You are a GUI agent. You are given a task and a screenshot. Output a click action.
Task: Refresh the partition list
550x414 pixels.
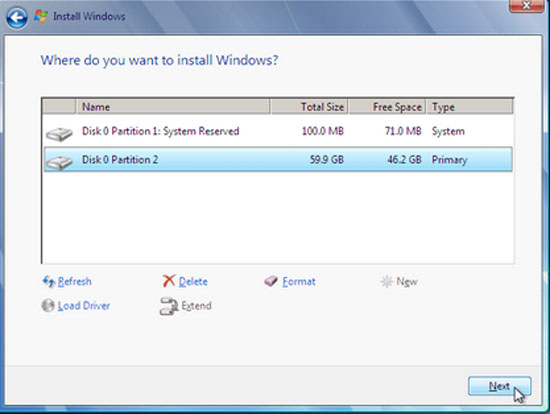tap(74, 281)
